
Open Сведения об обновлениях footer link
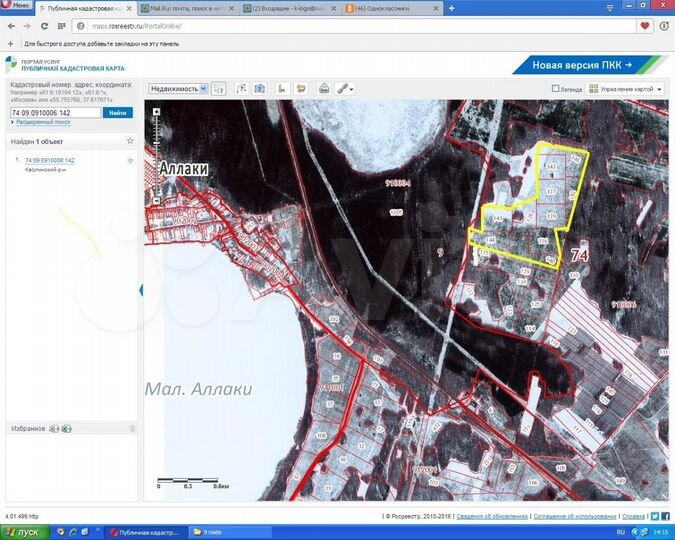pyautogui.click(x=494, y=516)
